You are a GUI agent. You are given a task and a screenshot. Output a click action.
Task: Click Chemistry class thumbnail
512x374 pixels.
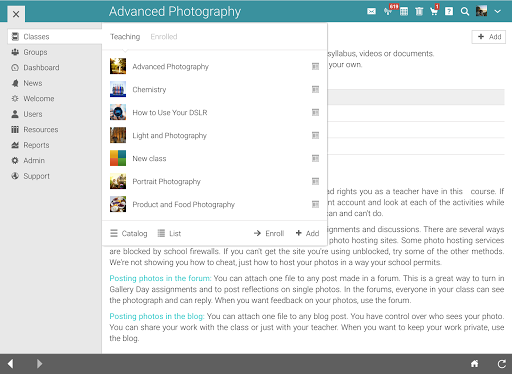(x=118, y=89)
